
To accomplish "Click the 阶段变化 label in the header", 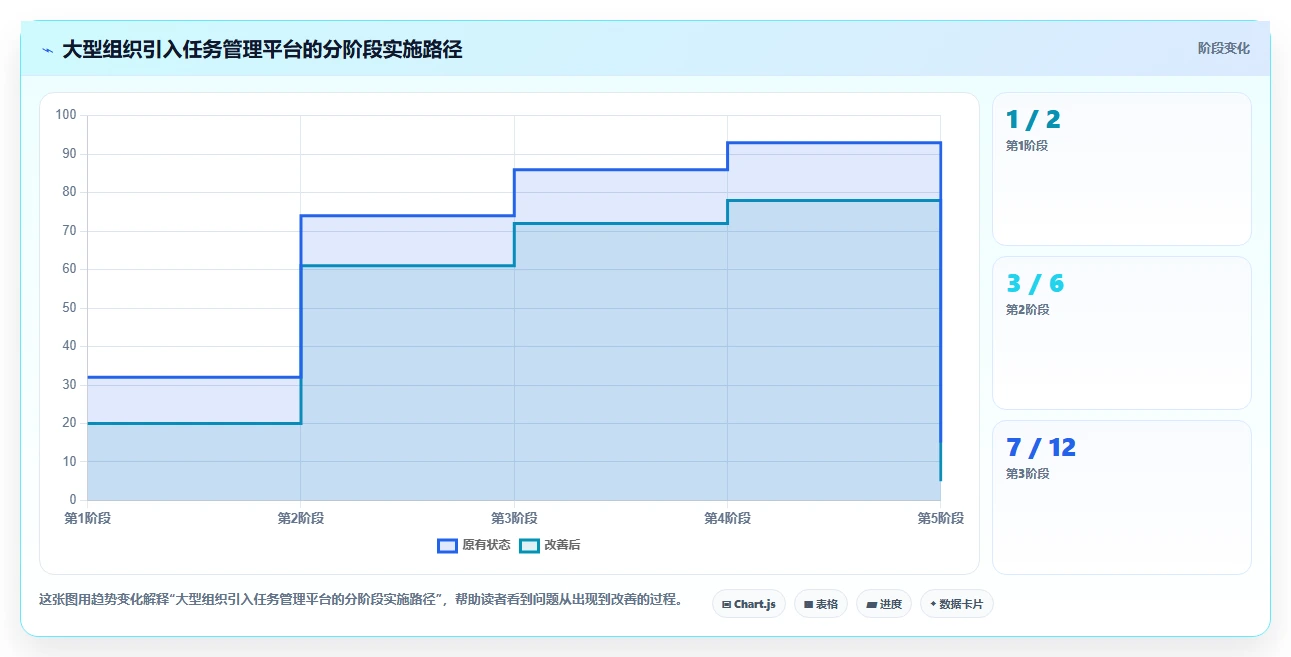I will click(x=1223, y=48).
